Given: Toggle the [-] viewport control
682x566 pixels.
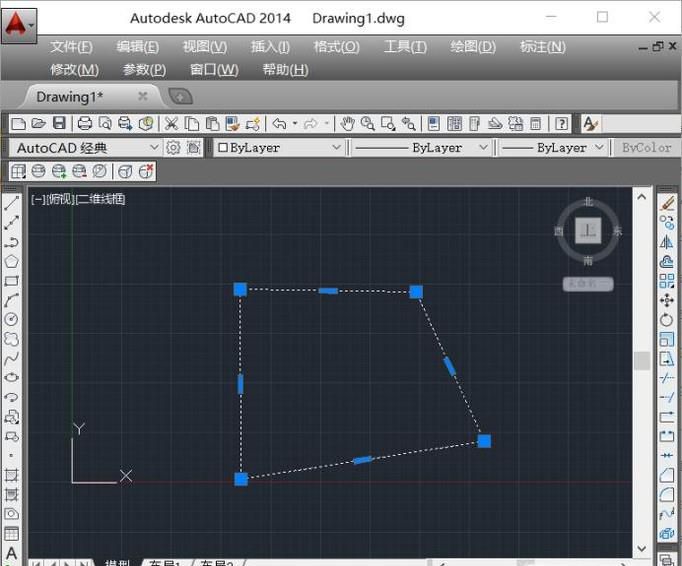Looking at the screenshot, I should click(x=38, y=199).
